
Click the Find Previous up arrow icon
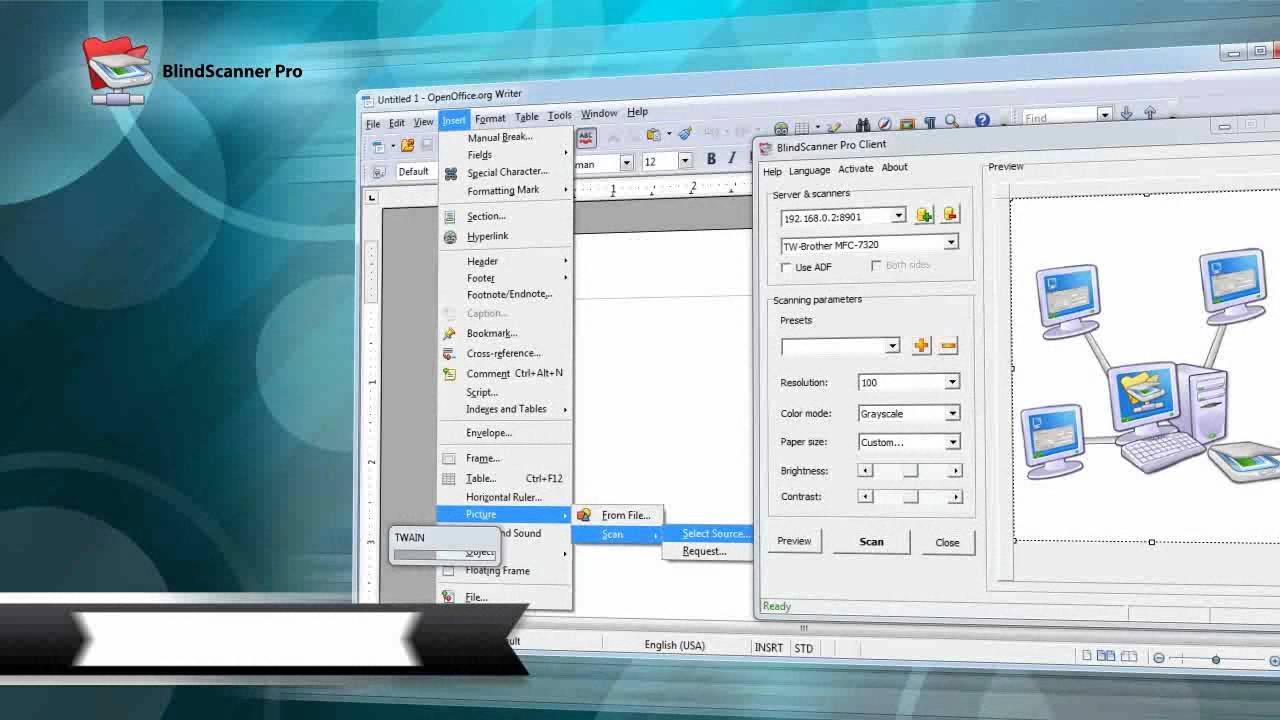[x=1149, y=113]
